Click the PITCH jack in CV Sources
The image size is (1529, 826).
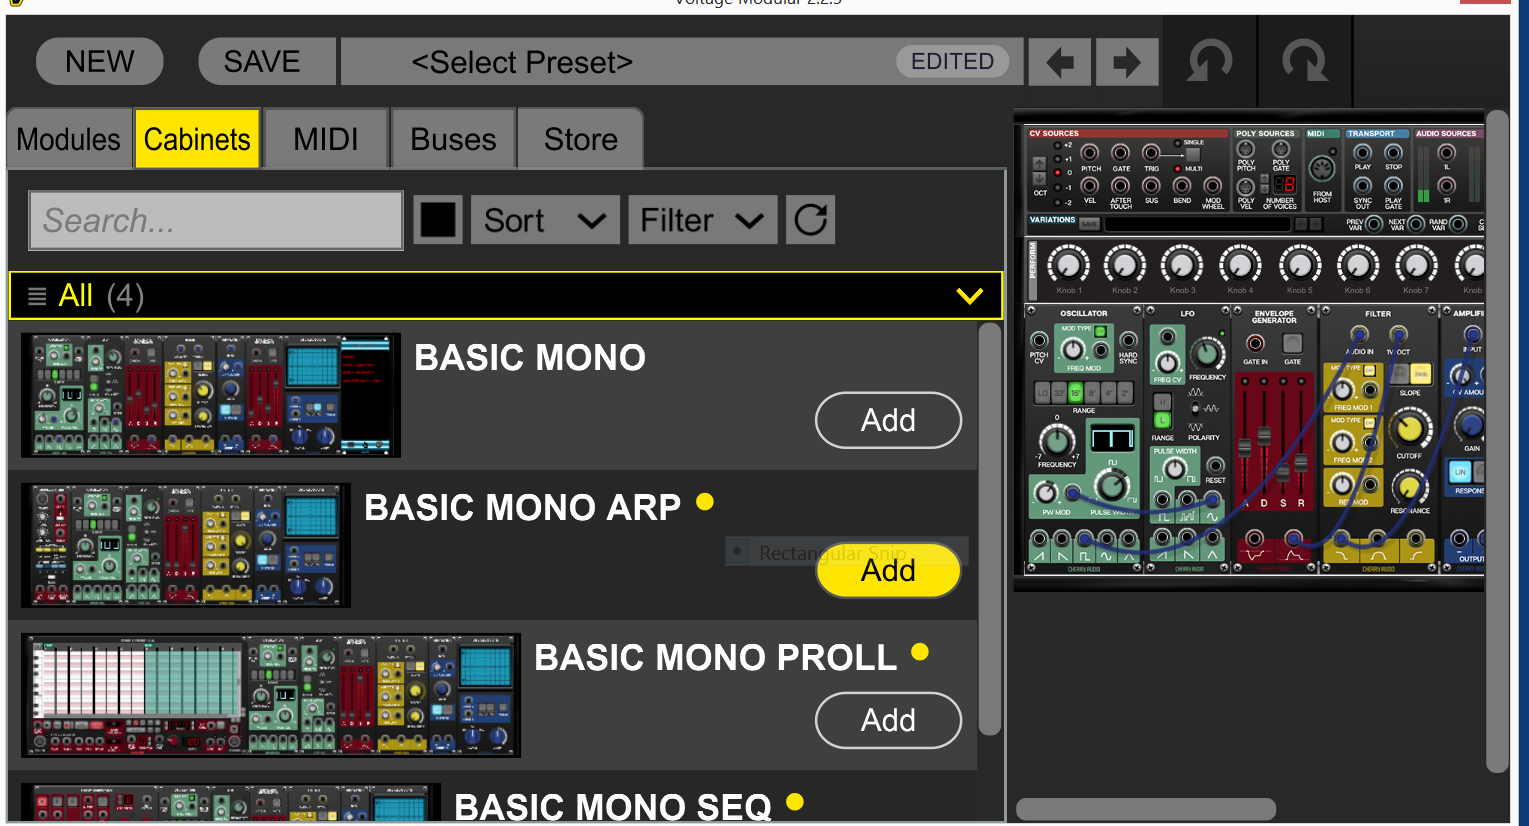pyautogui.click(x=1090, y=153)
